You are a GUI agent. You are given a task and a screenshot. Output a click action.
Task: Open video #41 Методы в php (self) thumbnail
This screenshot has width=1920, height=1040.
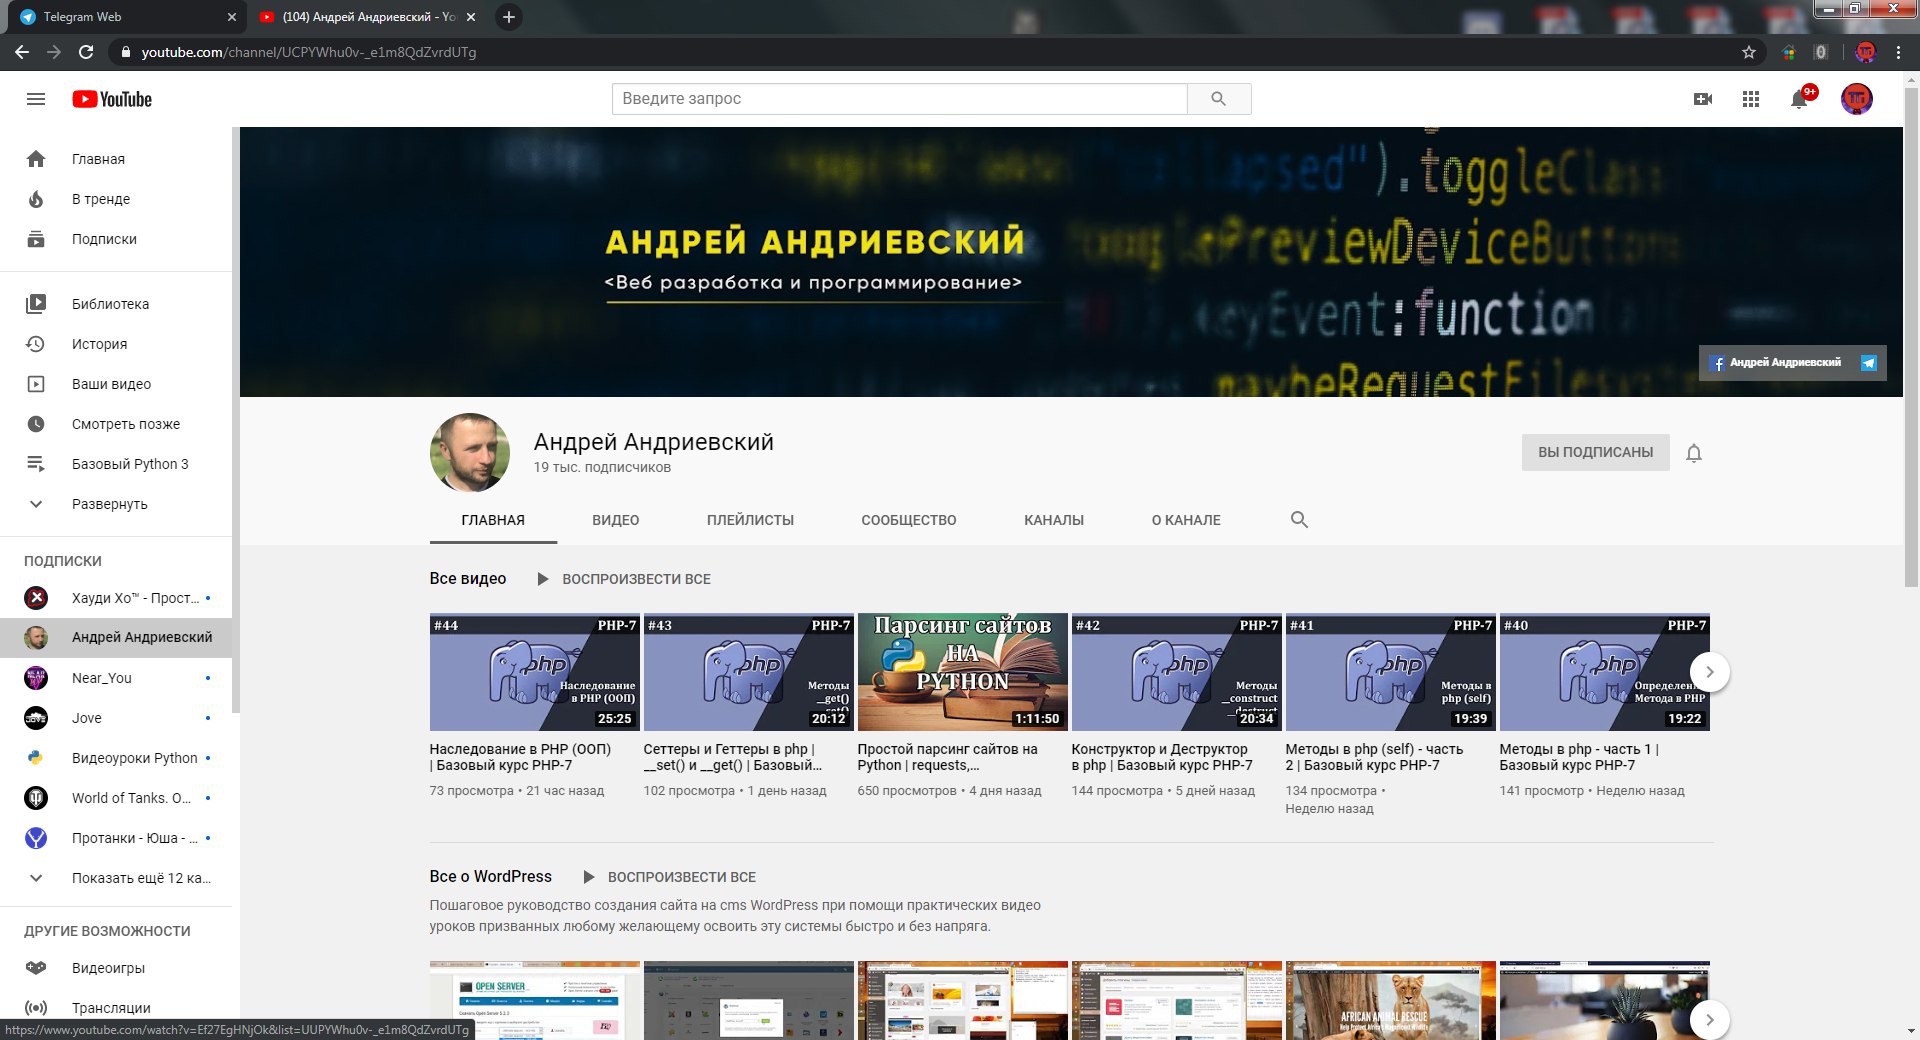click(1391, 672)
